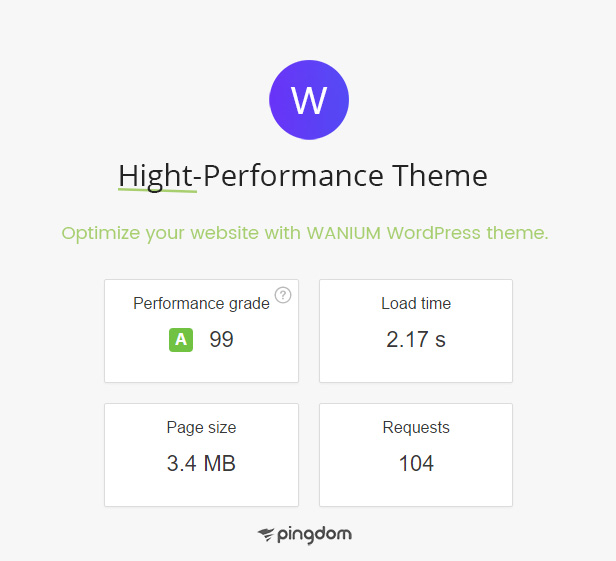The width and height of the screenshot is (616, 561).
Task: Open the Requests card
Action: [x=416, y=455]
